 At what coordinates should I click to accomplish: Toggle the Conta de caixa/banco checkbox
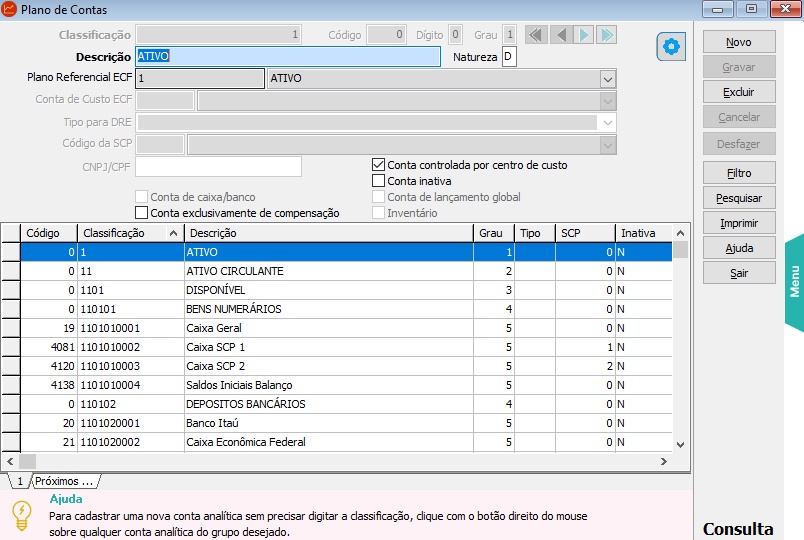[x=142, y=196]
